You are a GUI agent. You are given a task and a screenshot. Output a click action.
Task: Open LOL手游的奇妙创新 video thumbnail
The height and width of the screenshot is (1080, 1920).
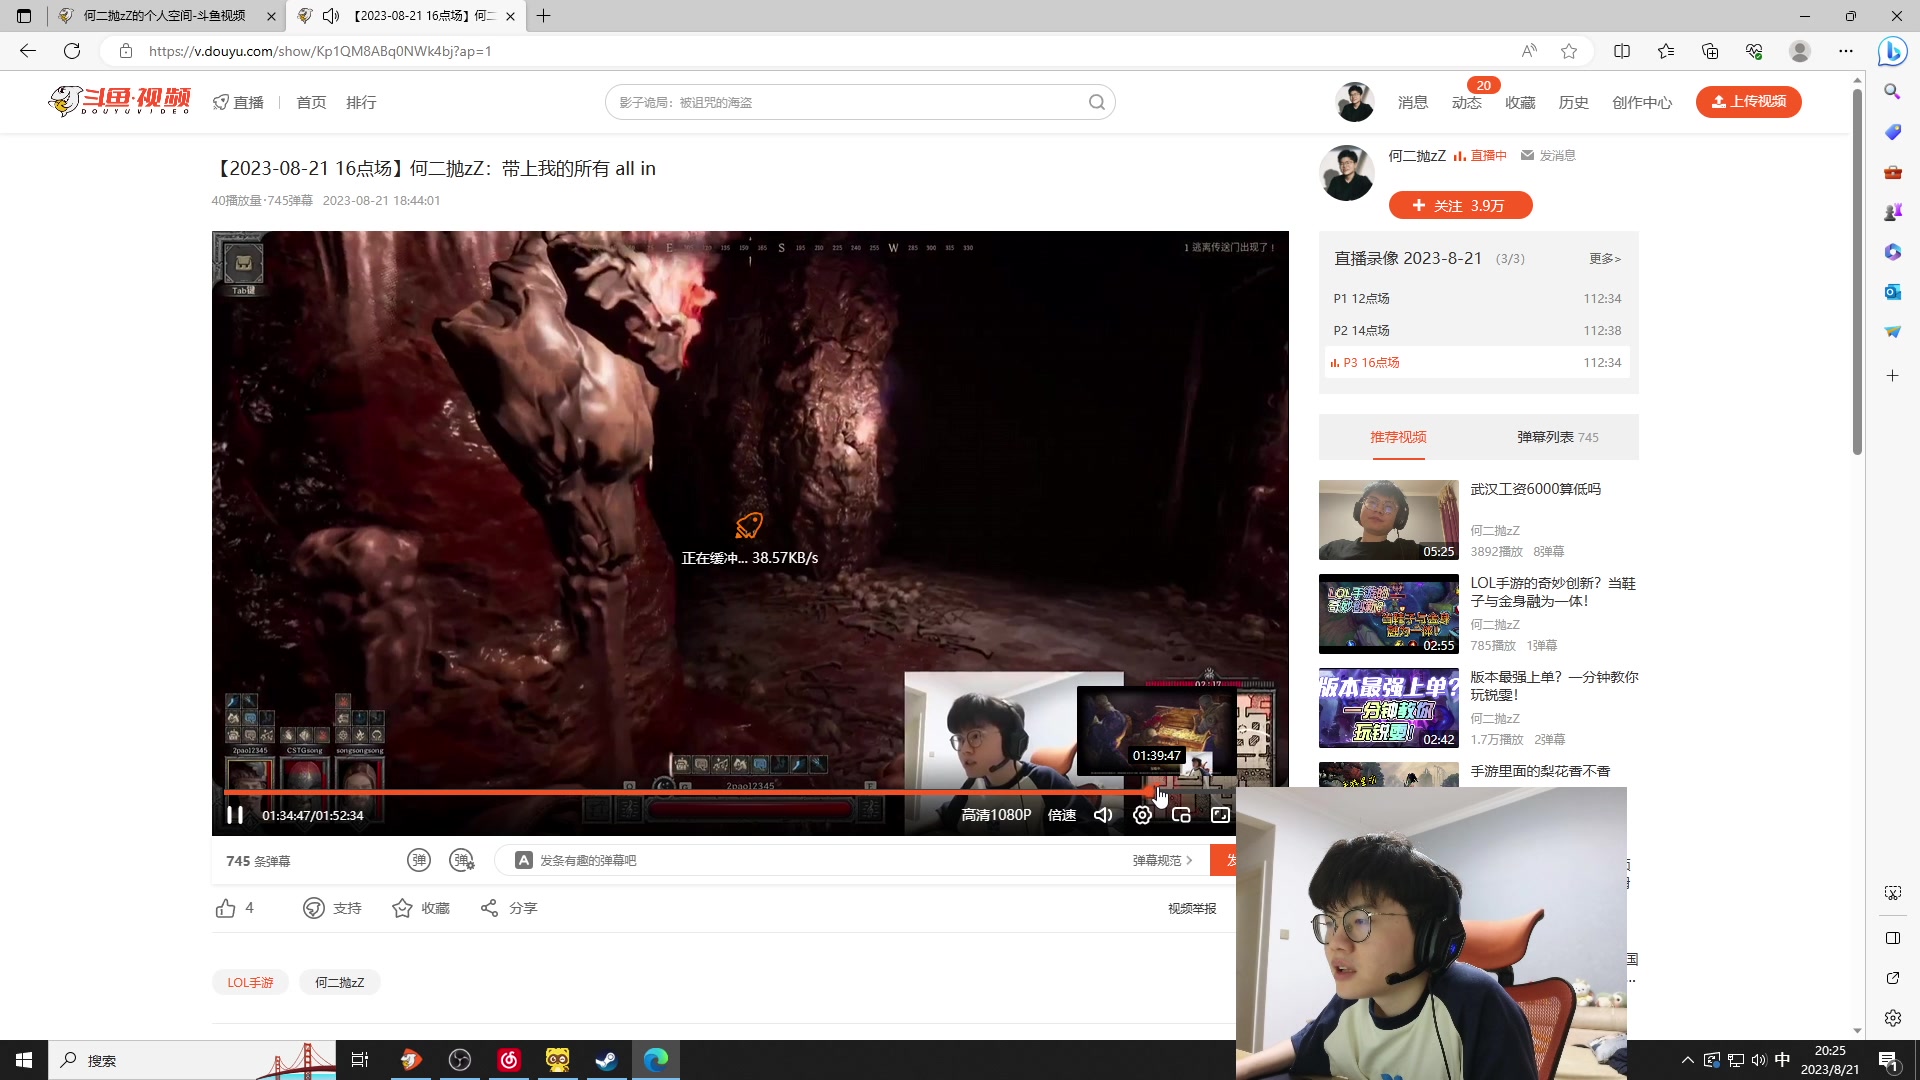1388,614
